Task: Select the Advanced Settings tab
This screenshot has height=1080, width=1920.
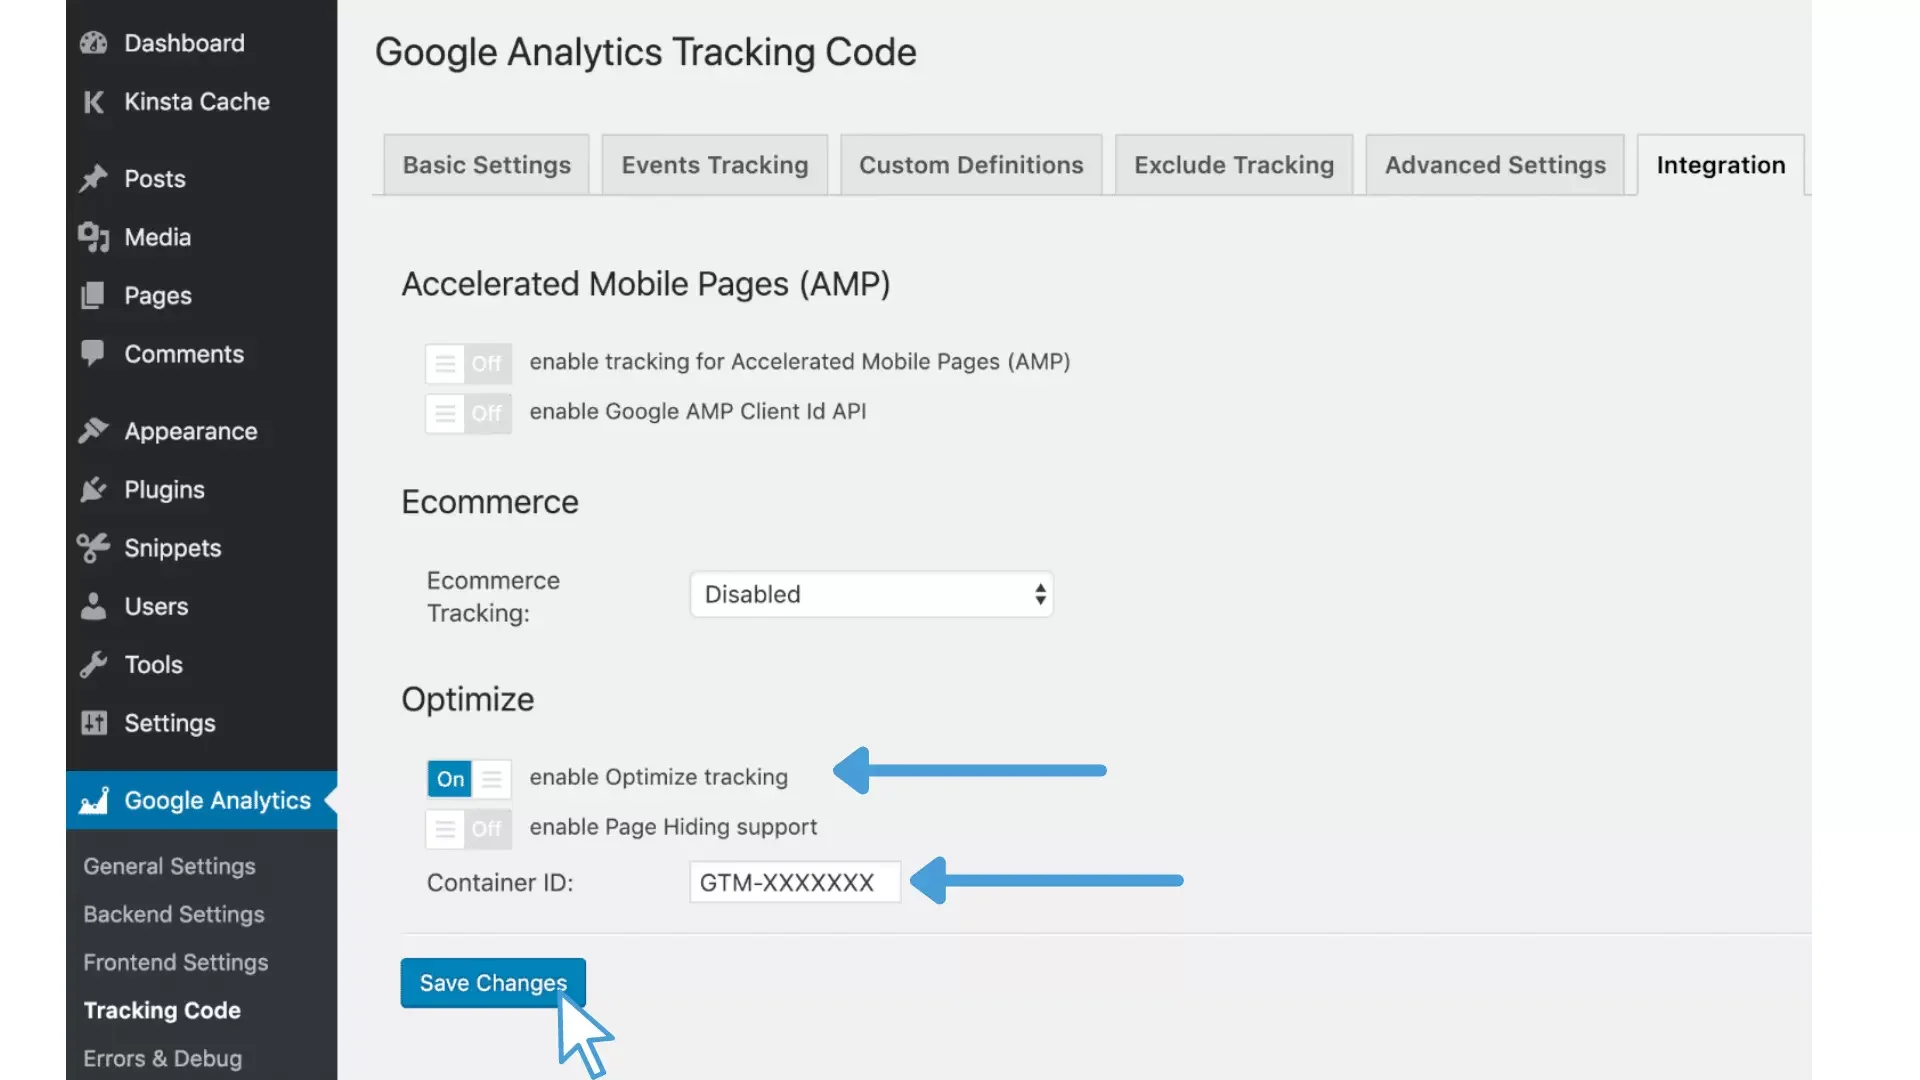Action: [1495, 165]
